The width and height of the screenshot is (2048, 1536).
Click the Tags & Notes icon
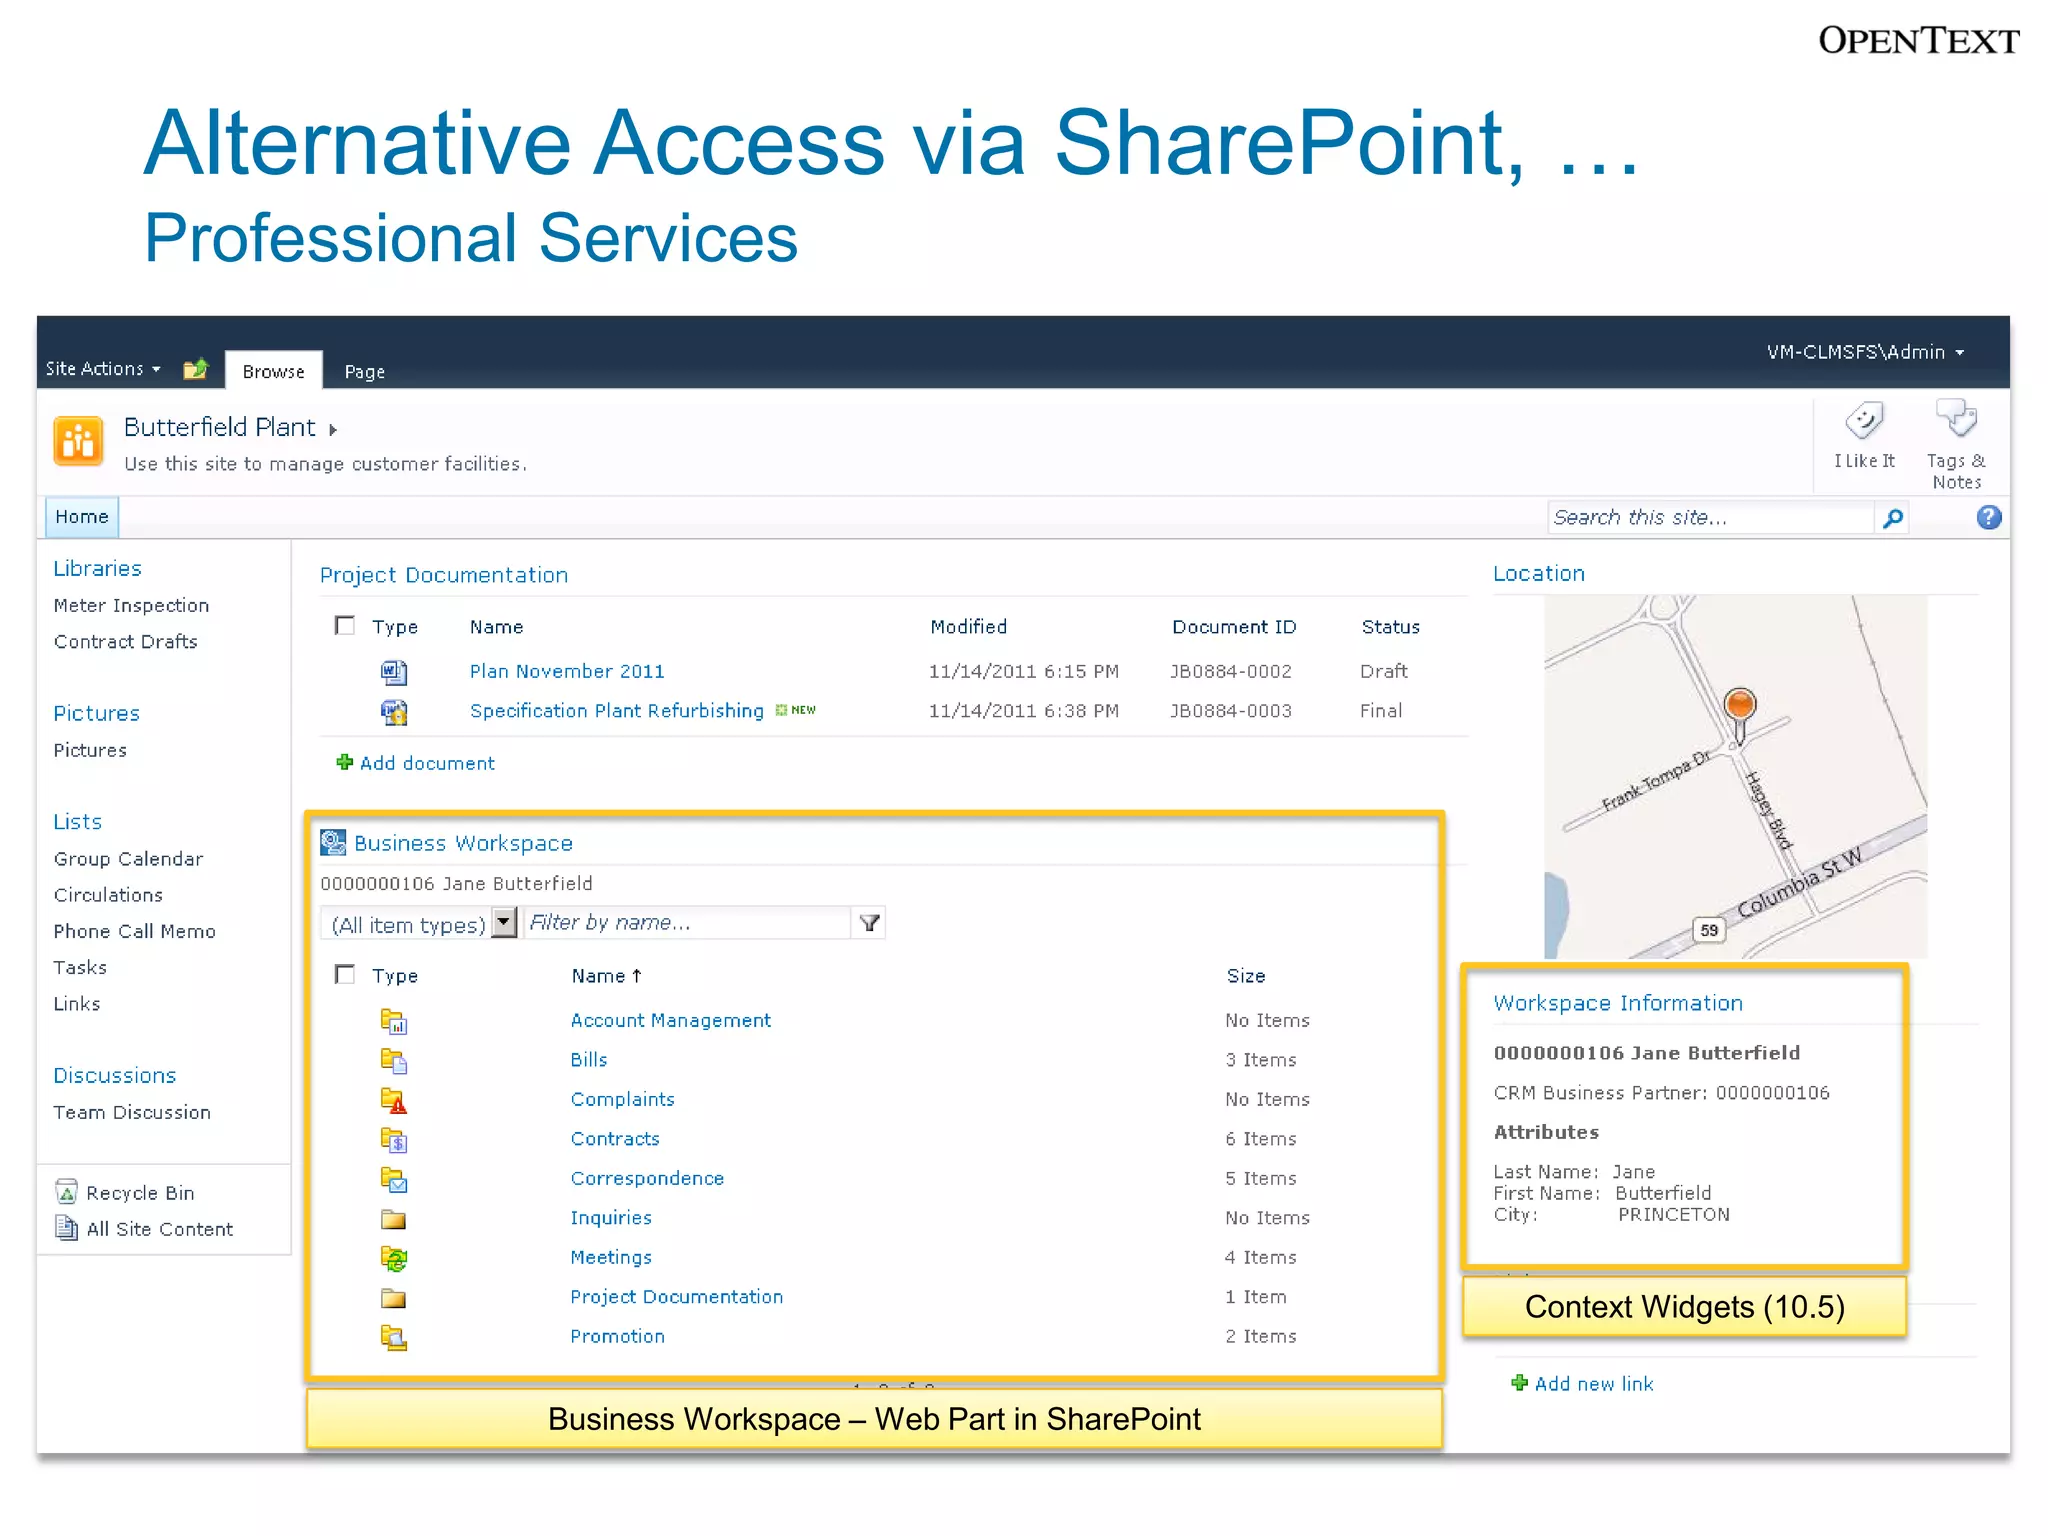[1957, 418]
